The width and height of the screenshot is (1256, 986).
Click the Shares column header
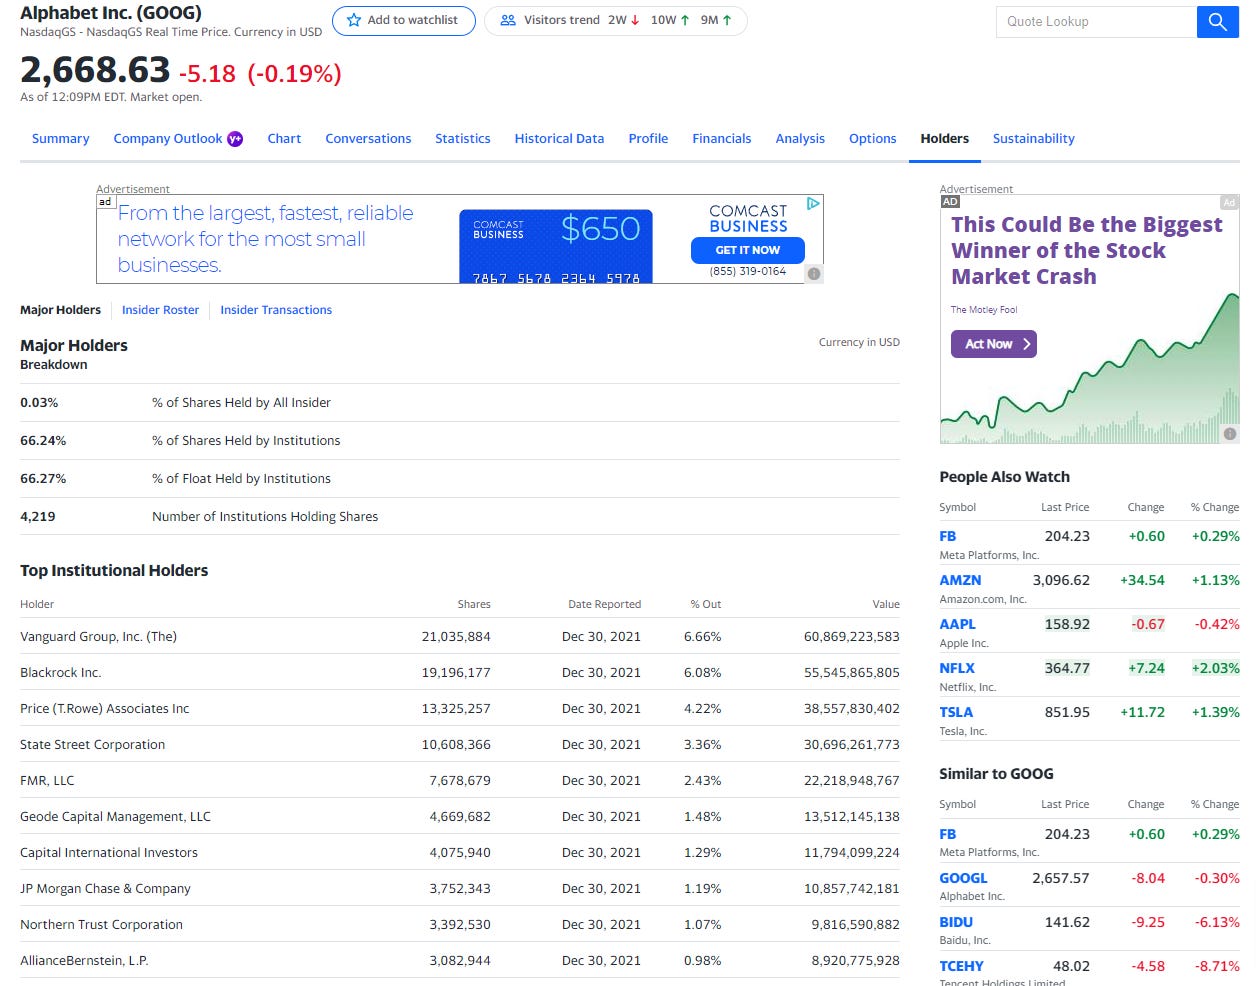pos(474,604)
